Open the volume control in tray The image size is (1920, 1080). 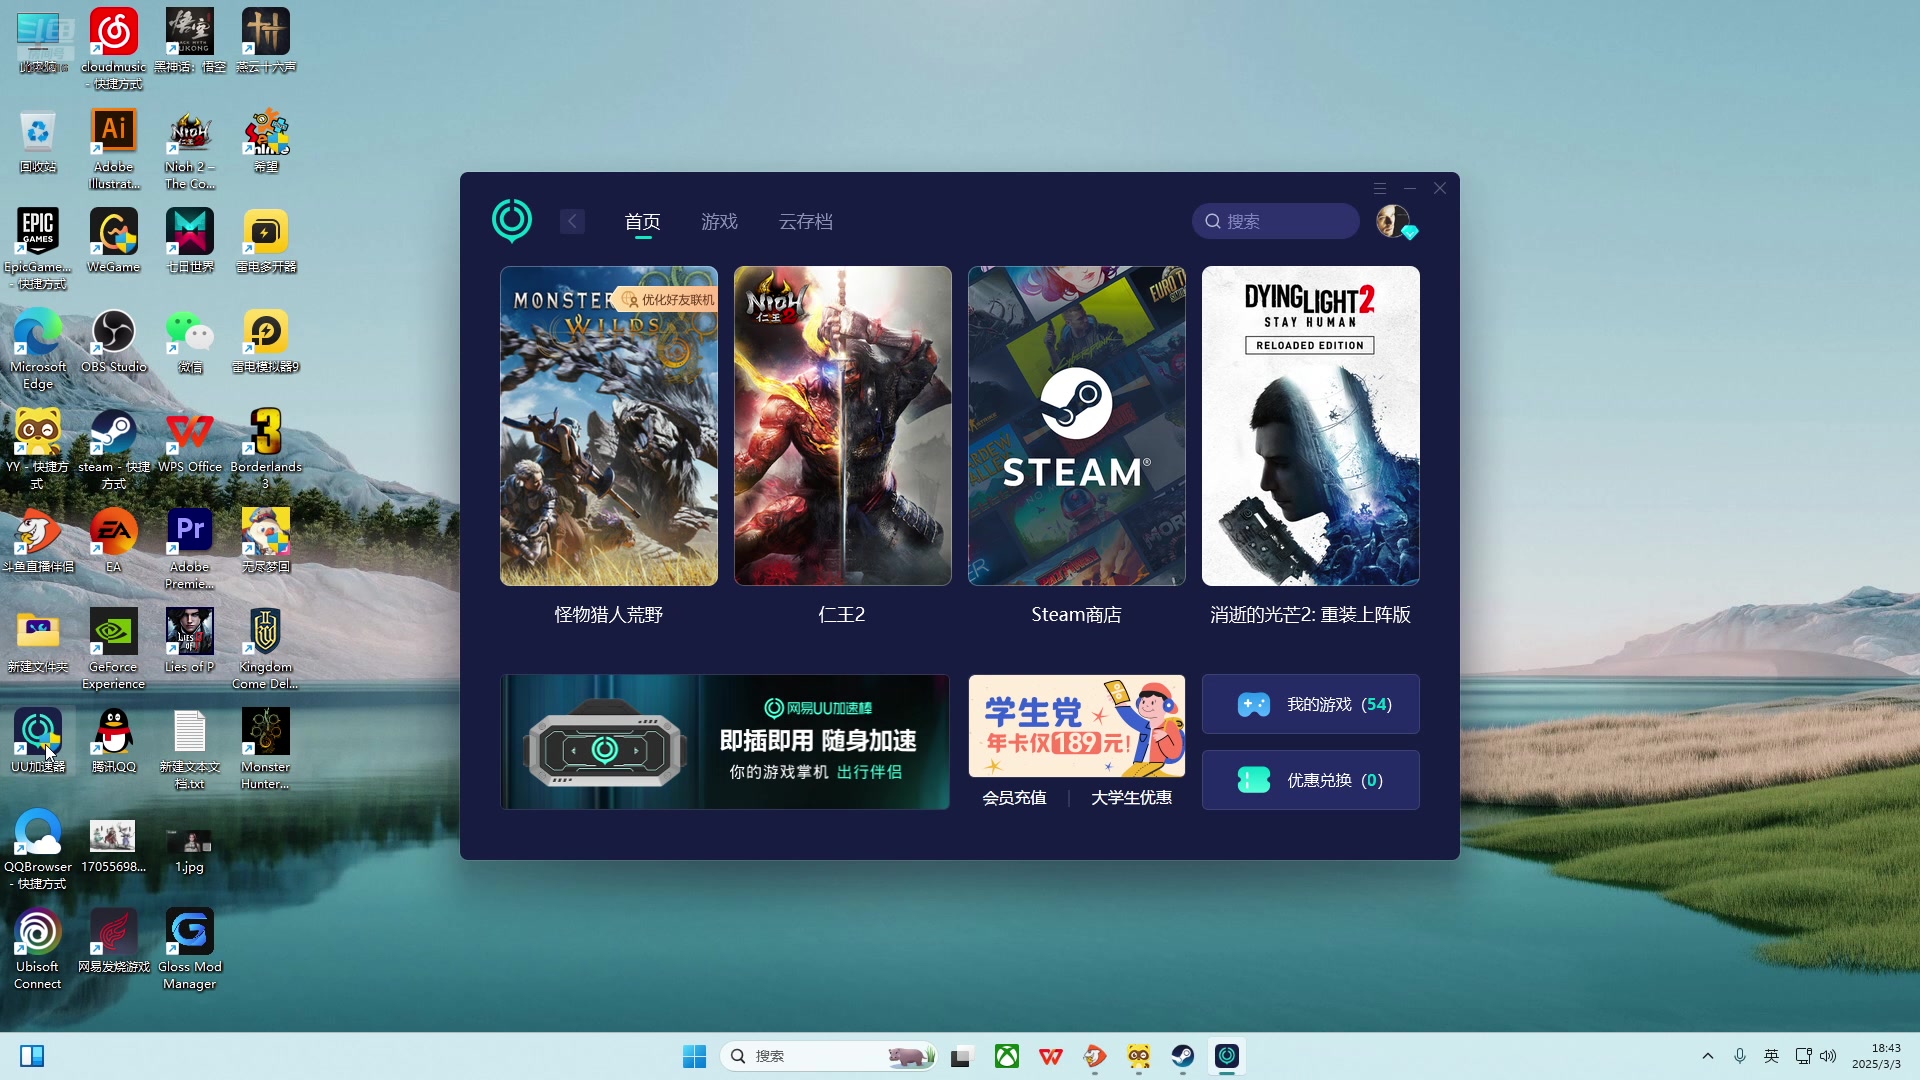1828,1056
